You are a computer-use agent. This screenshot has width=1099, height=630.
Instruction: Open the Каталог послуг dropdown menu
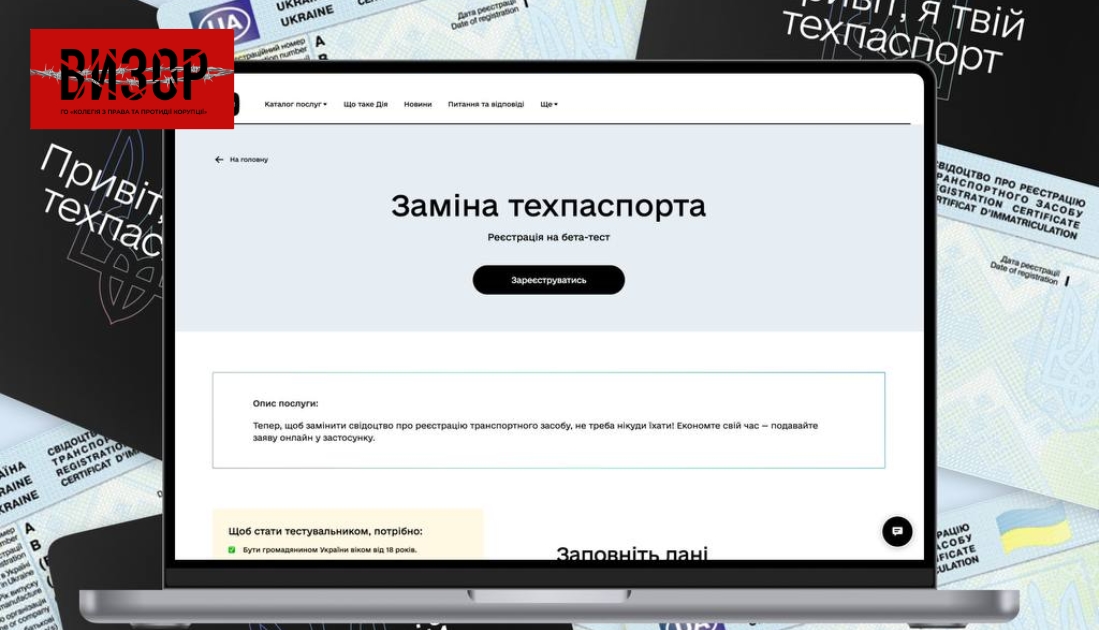pyautogui.click(x=295, y=104)
